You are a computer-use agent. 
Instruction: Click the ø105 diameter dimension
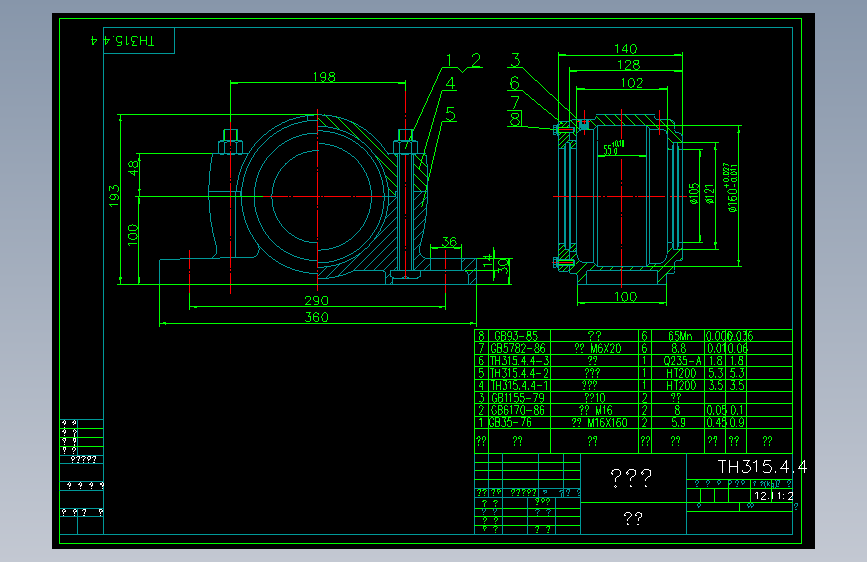click(694, 194)
